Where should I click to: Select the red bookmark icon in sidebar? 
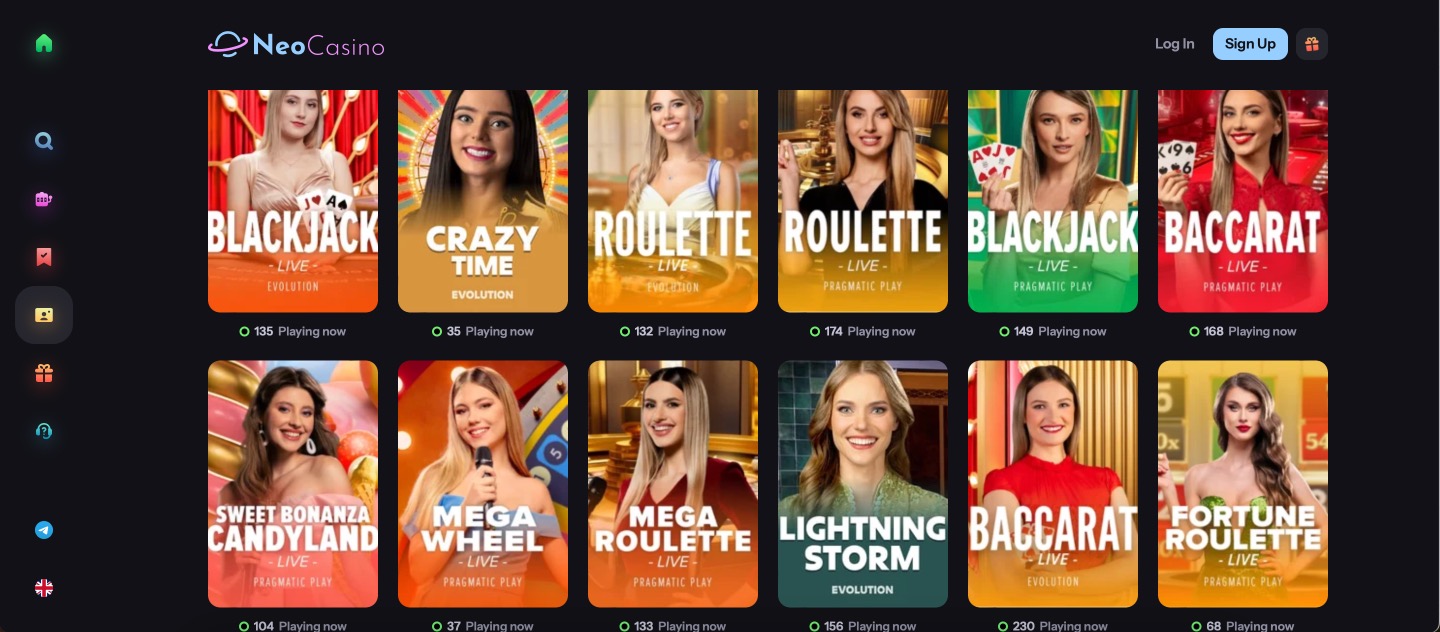pyautogui.click(x=44, y=257)
